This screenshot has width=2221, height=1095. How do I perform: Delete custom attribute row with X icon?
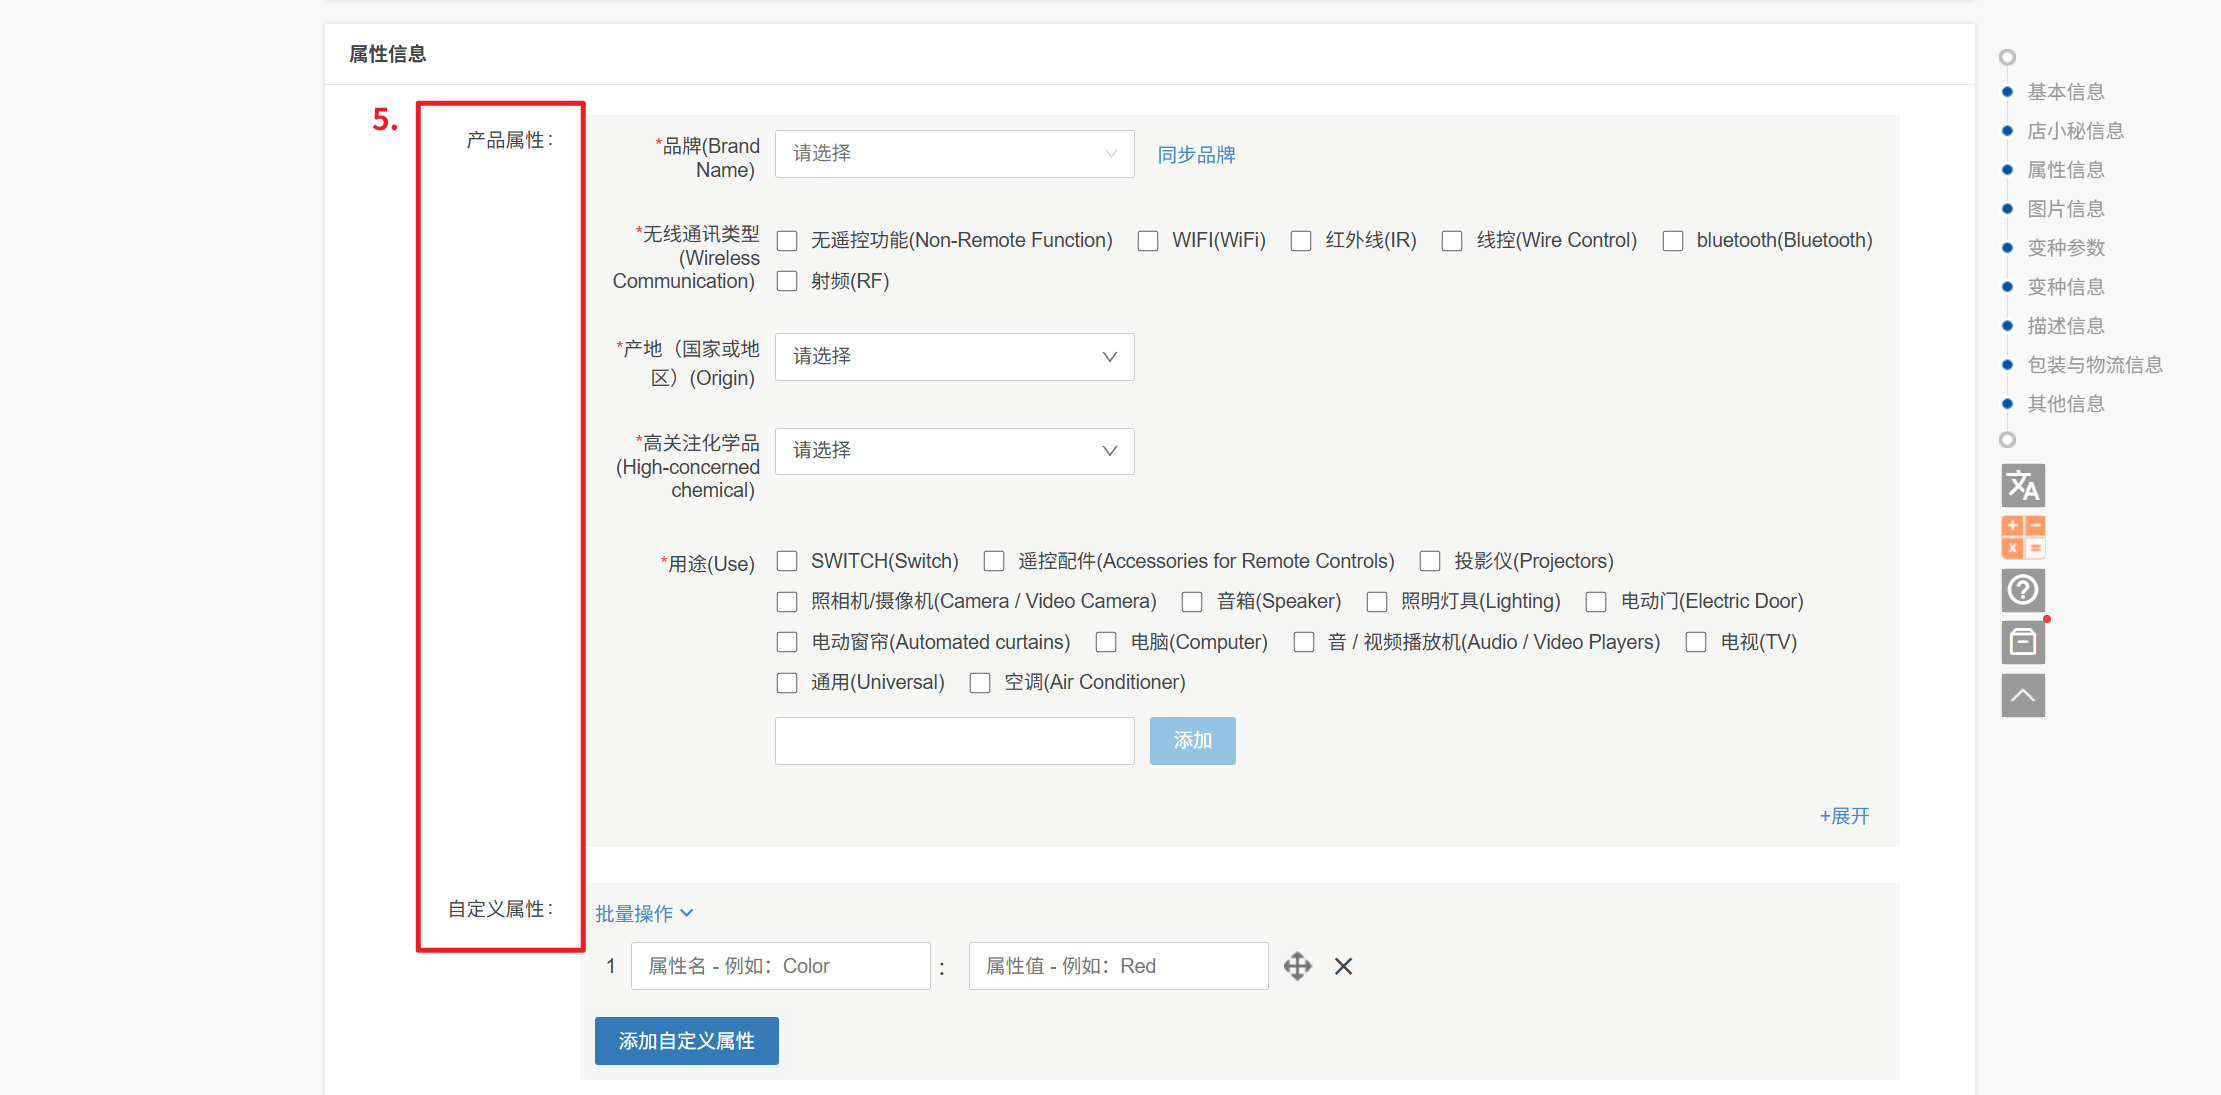[x=1343, y=966]
